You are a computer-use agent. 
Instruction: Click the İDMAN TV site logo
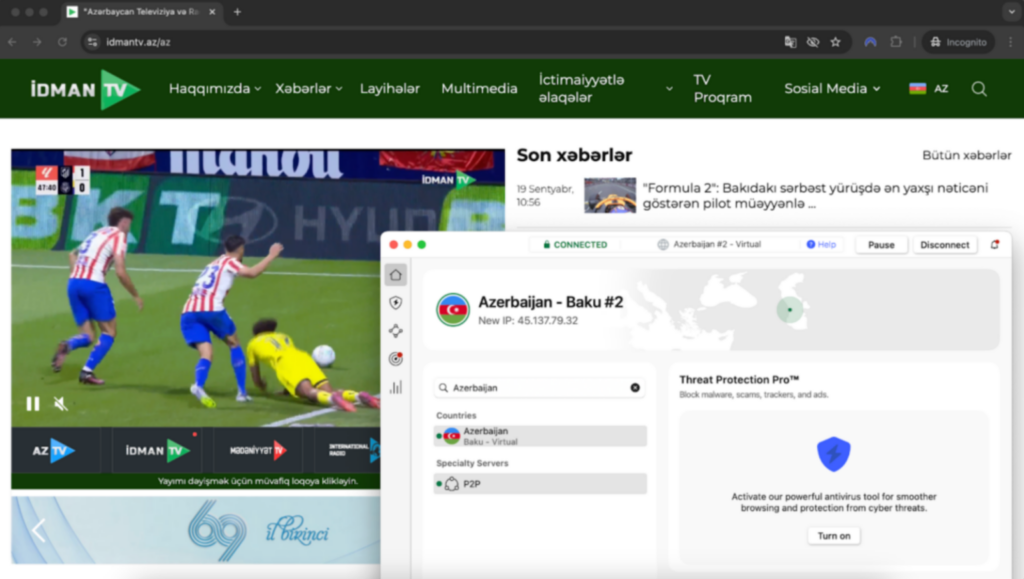(85, 89)
